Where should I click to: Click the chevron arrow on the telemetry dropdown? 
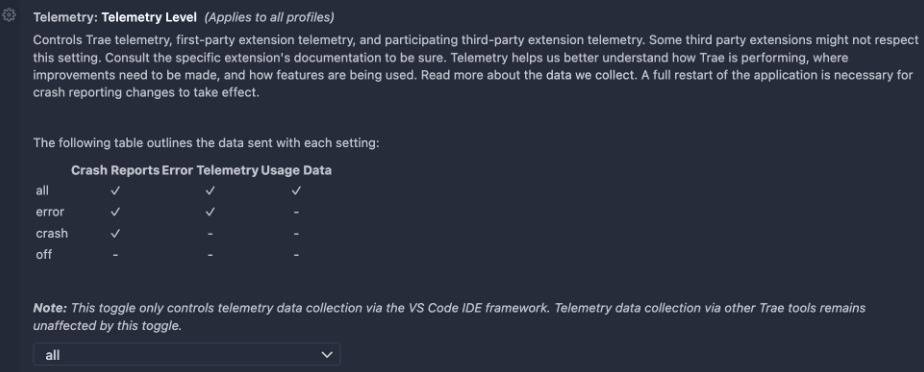tap(326, 354)
